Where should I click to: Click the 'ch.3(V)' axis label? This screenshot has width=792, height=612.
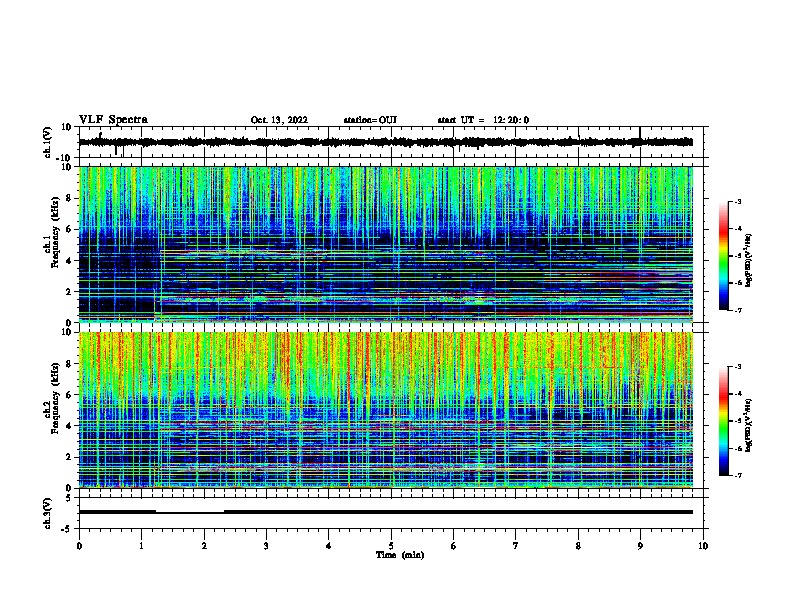click(x=48, y=513)
